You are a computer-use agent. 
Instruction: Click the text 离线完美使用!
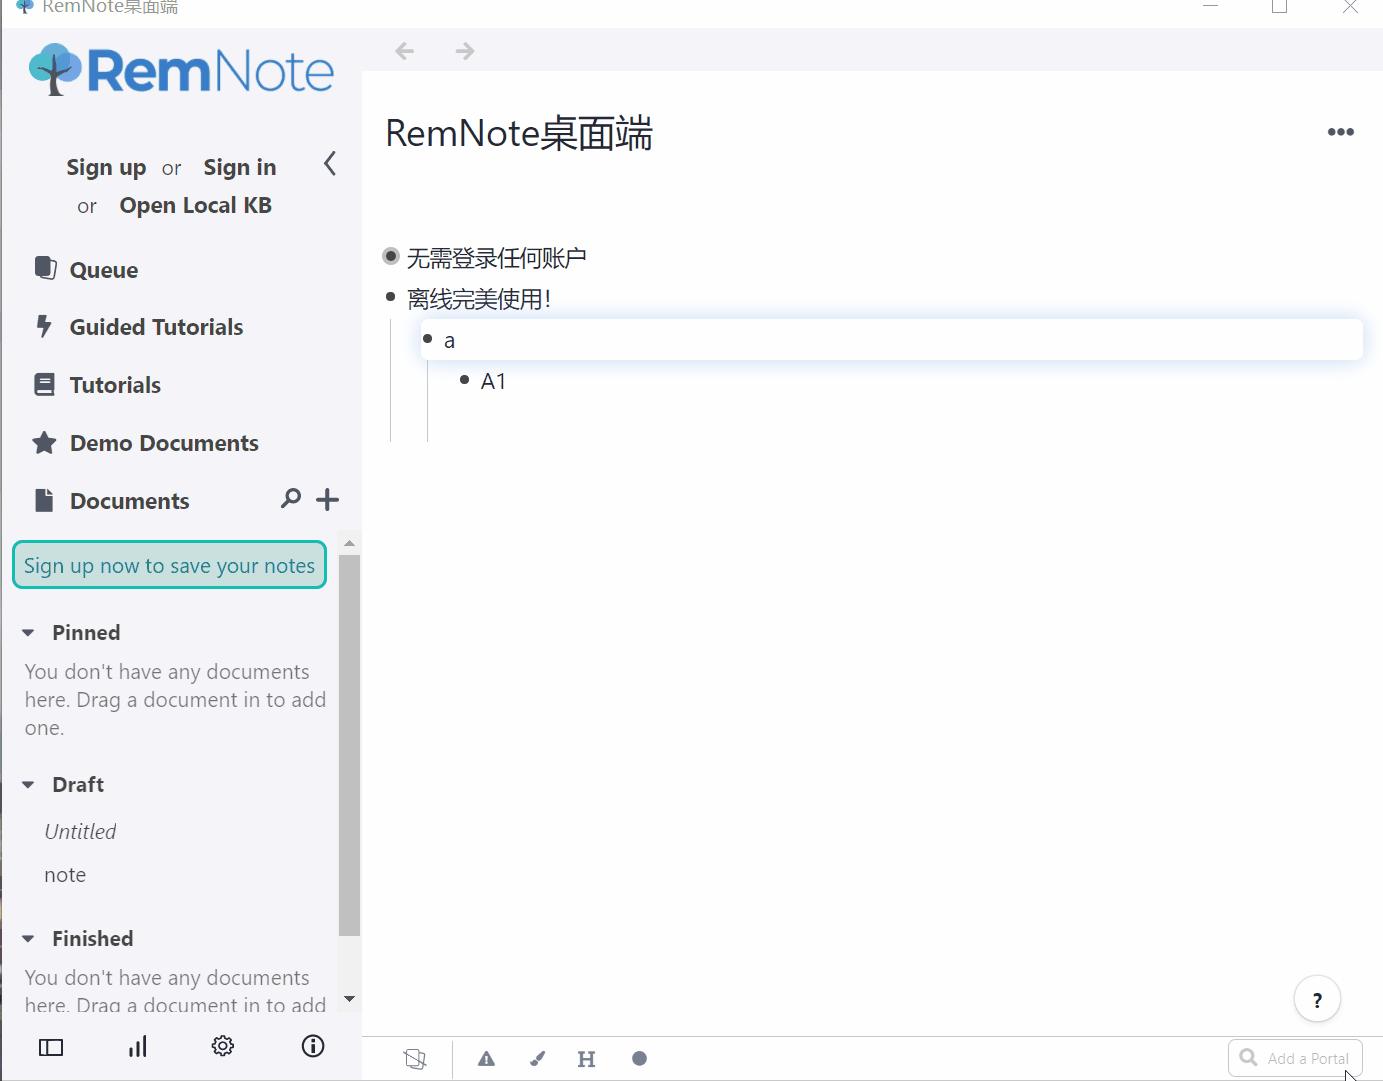(479, 298)
